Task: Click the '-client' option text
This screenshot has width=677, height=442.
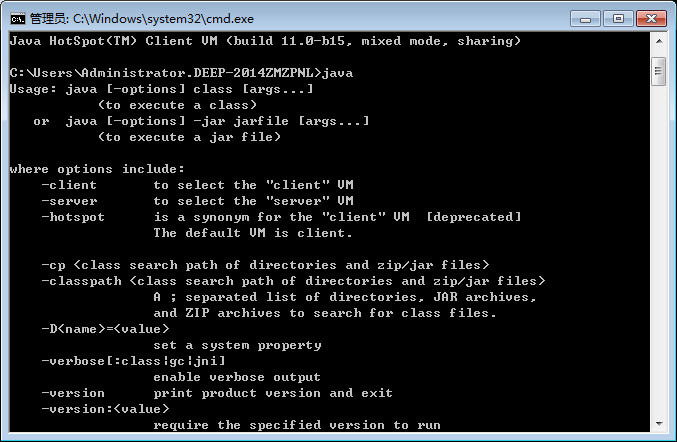Action: click(x=69, y=185)
